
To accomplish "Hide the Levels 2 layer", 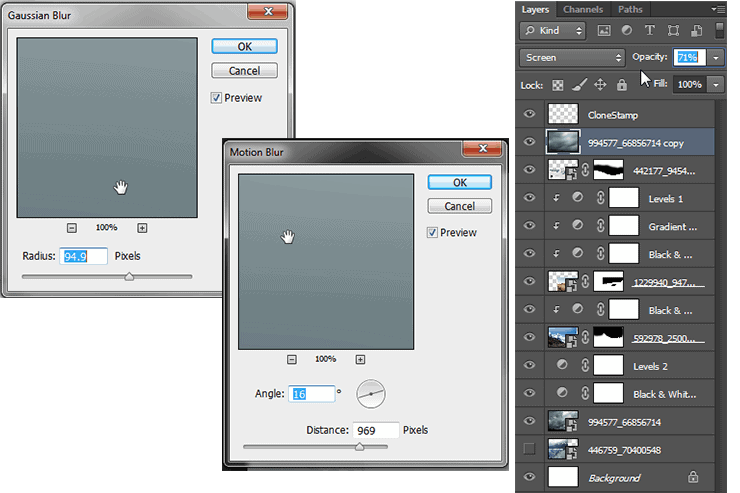I will tap(530, 365).
